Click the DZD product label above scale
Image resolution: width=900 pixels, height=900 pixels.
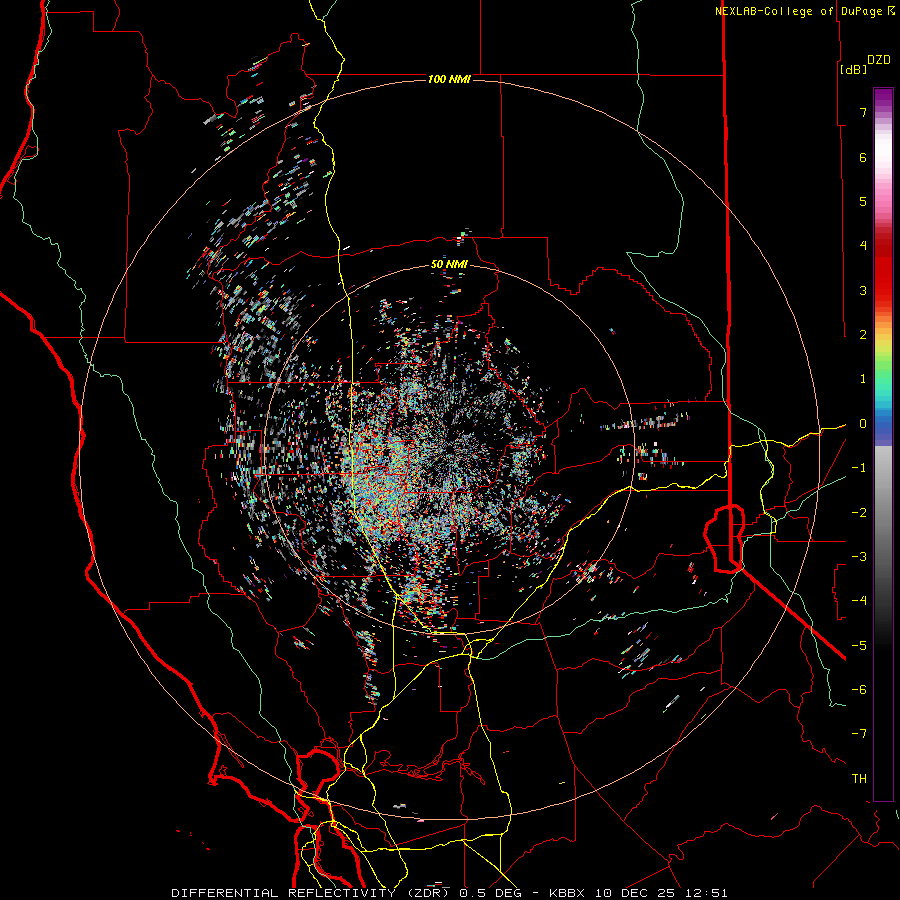879,60
